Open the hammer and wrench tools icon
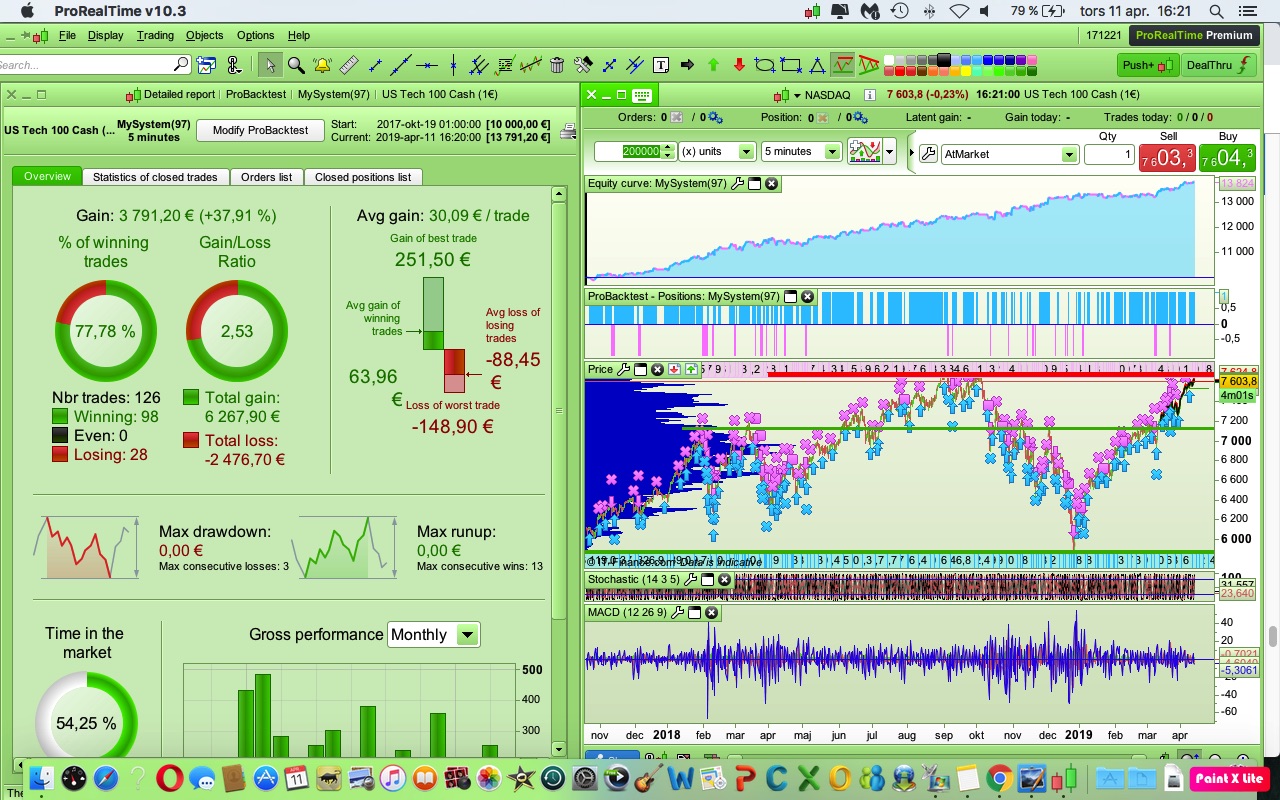 coord(583,65)
